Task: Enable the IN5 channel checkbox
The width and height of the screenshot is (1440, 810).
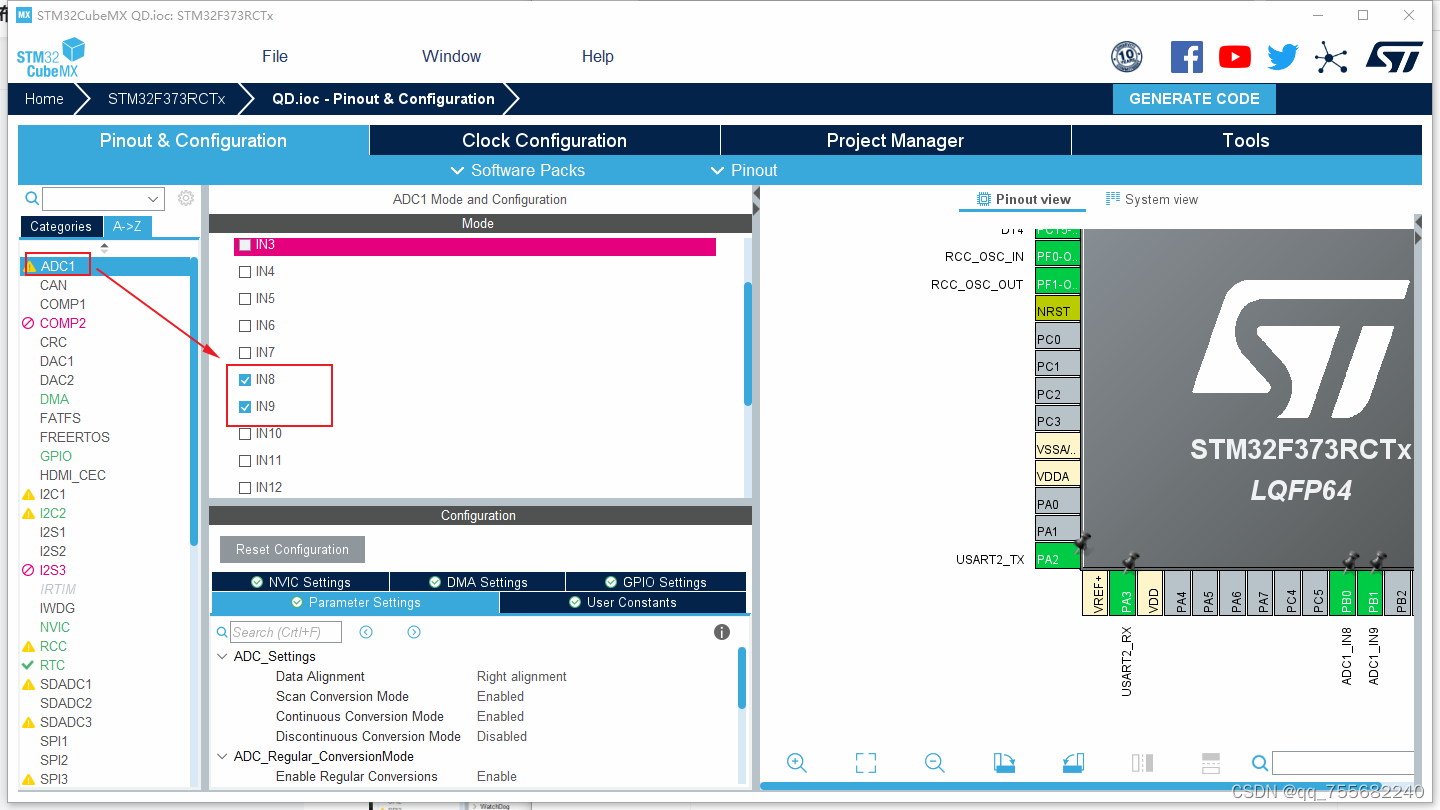Action: (x=245, y=299)
